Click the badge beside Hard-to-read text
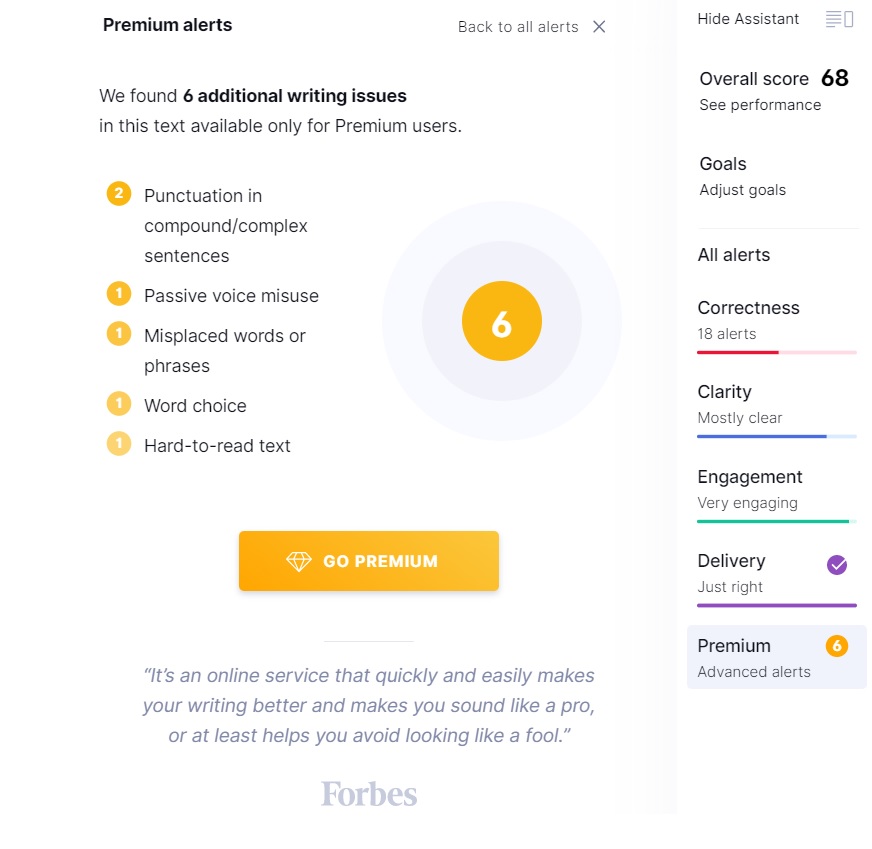This screenshot has width=872, height=849. coord(119,444)
